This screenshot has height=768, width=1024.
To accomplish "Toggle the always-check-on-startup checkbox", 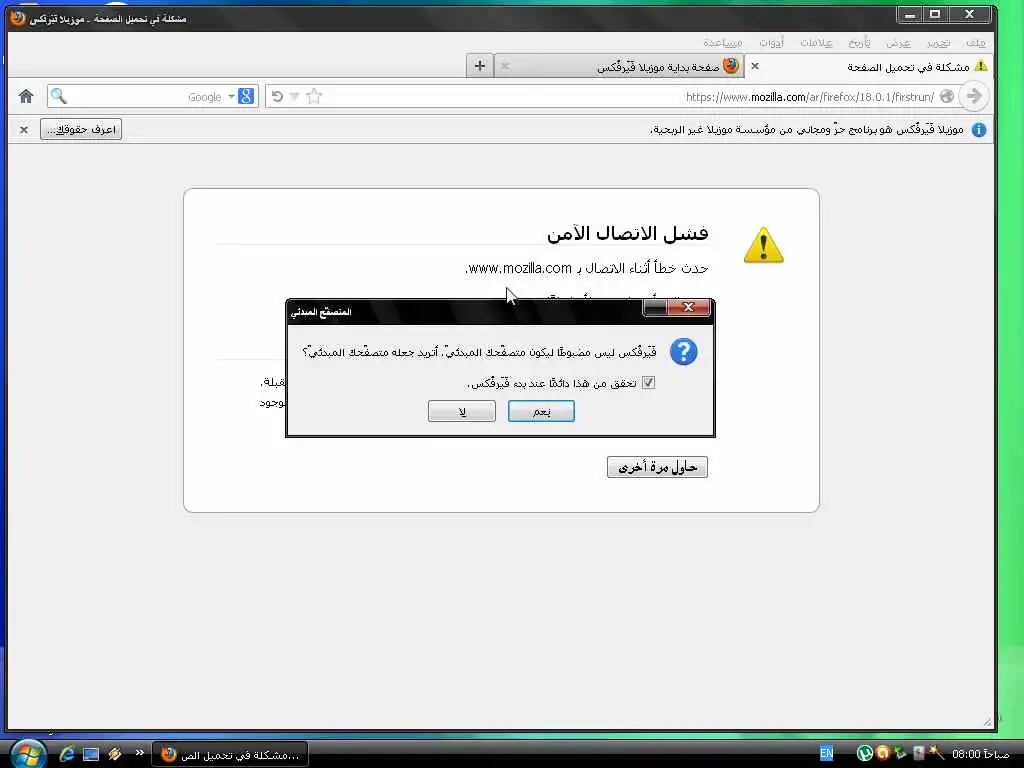I will click(648, 383).
